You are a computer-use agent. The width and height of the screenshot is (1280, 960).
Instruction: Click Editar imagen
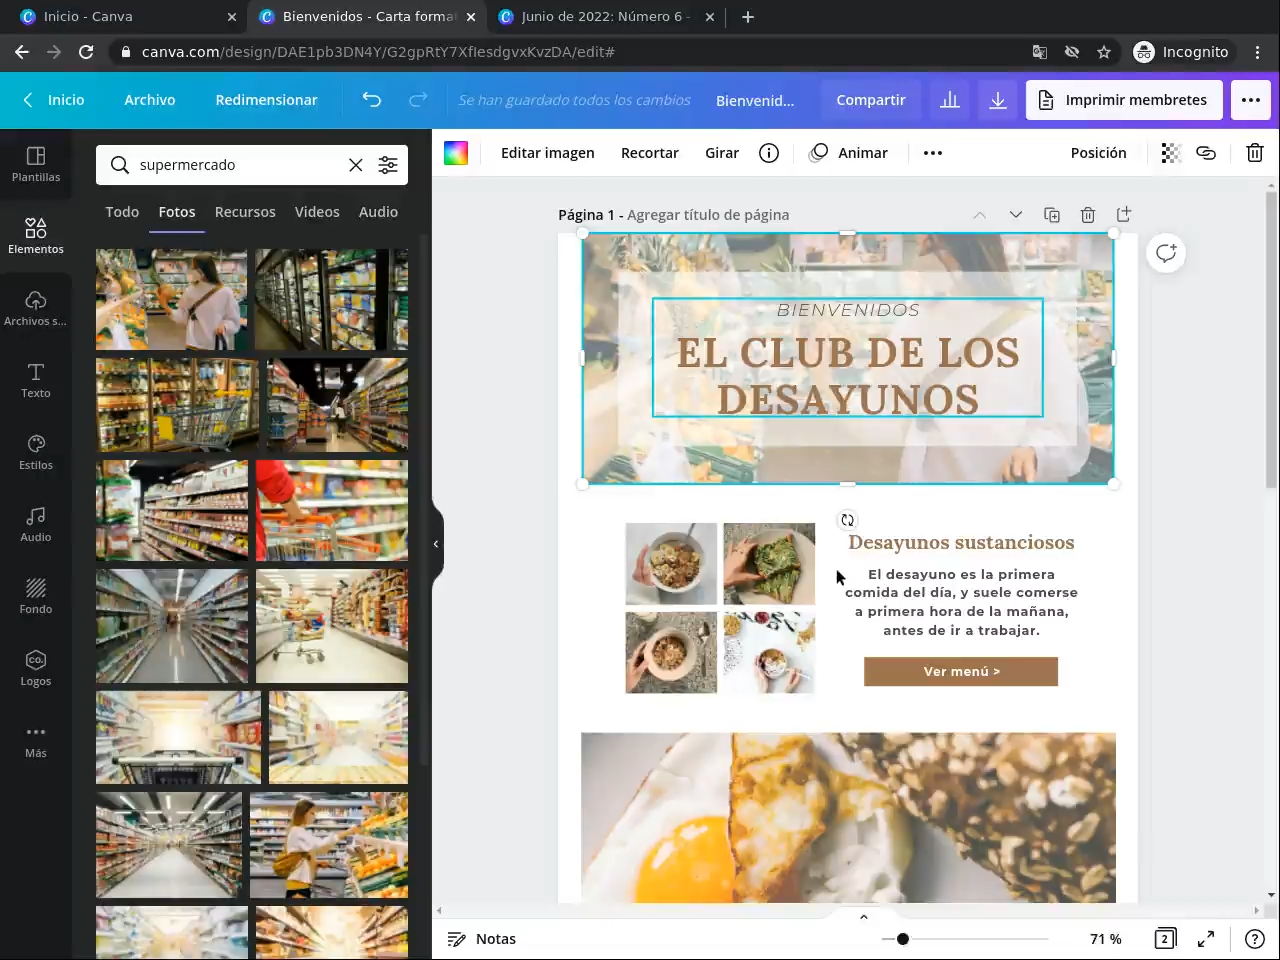[x=548, y=153]
